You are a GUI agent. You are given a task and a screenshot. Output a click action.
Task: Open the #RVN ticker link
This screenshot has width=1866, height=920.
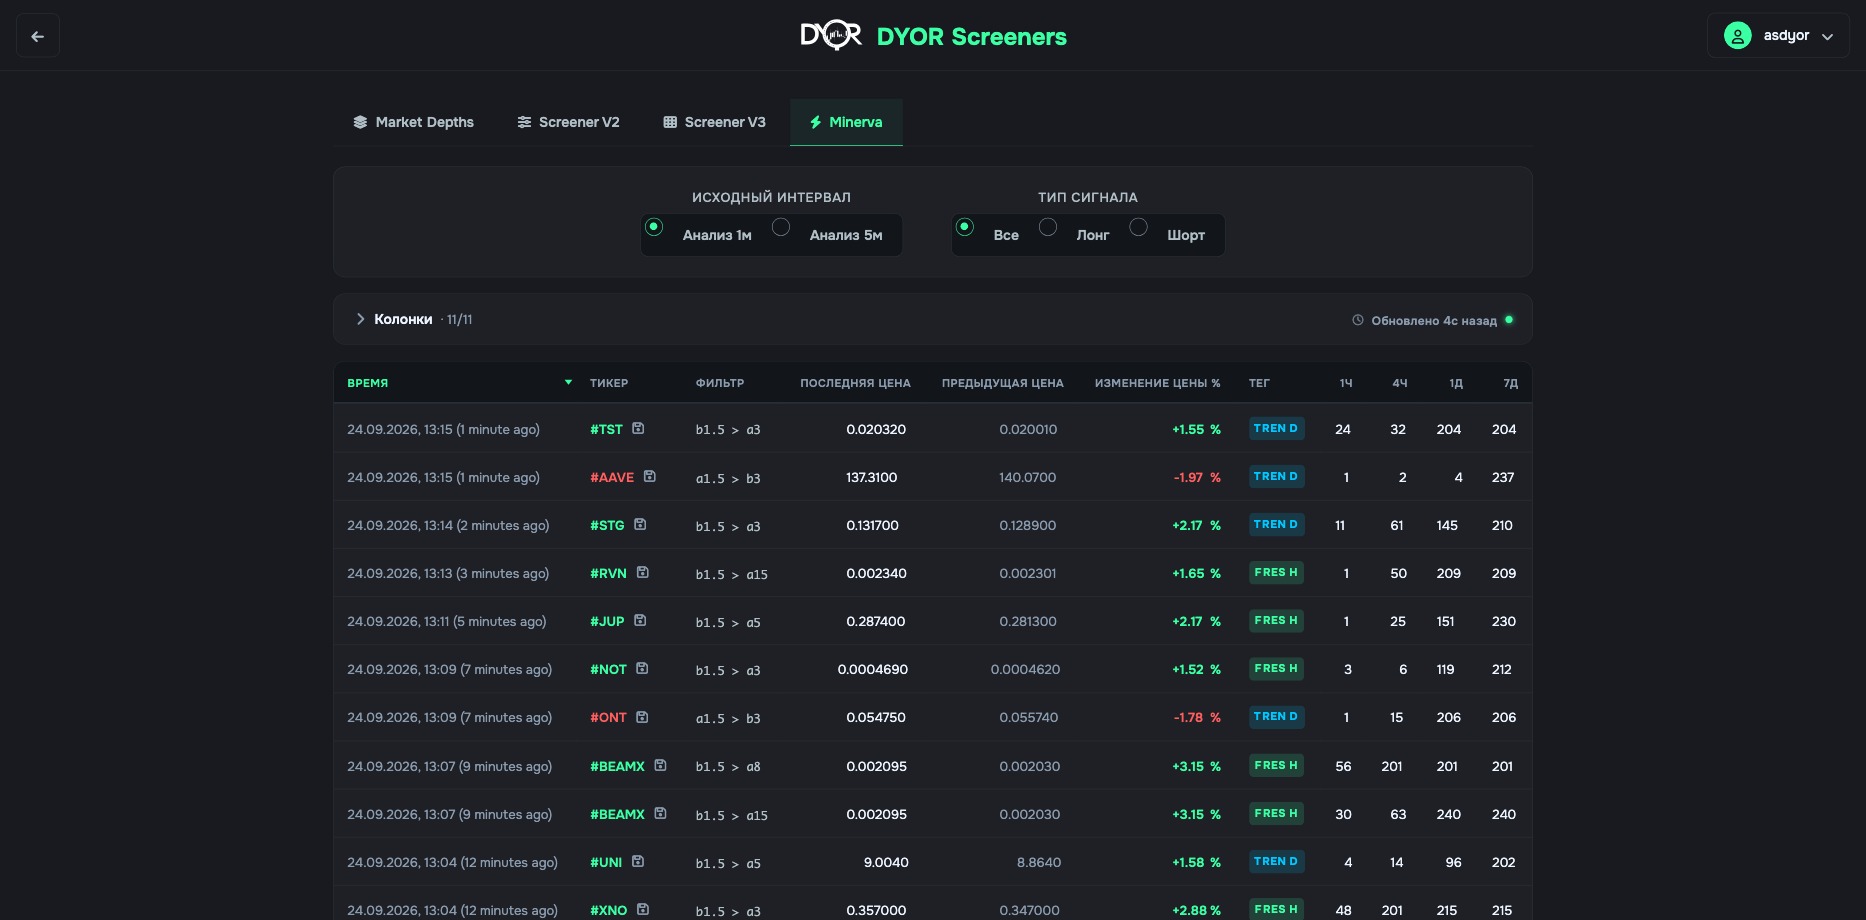[608, 573]
